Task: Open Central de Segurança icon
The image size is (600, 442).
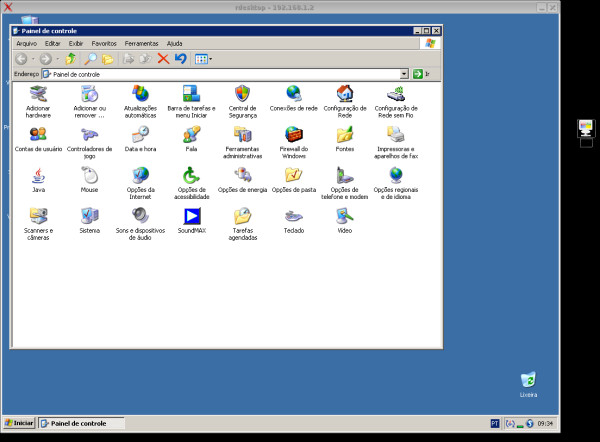Action: (x=243, y=101)
